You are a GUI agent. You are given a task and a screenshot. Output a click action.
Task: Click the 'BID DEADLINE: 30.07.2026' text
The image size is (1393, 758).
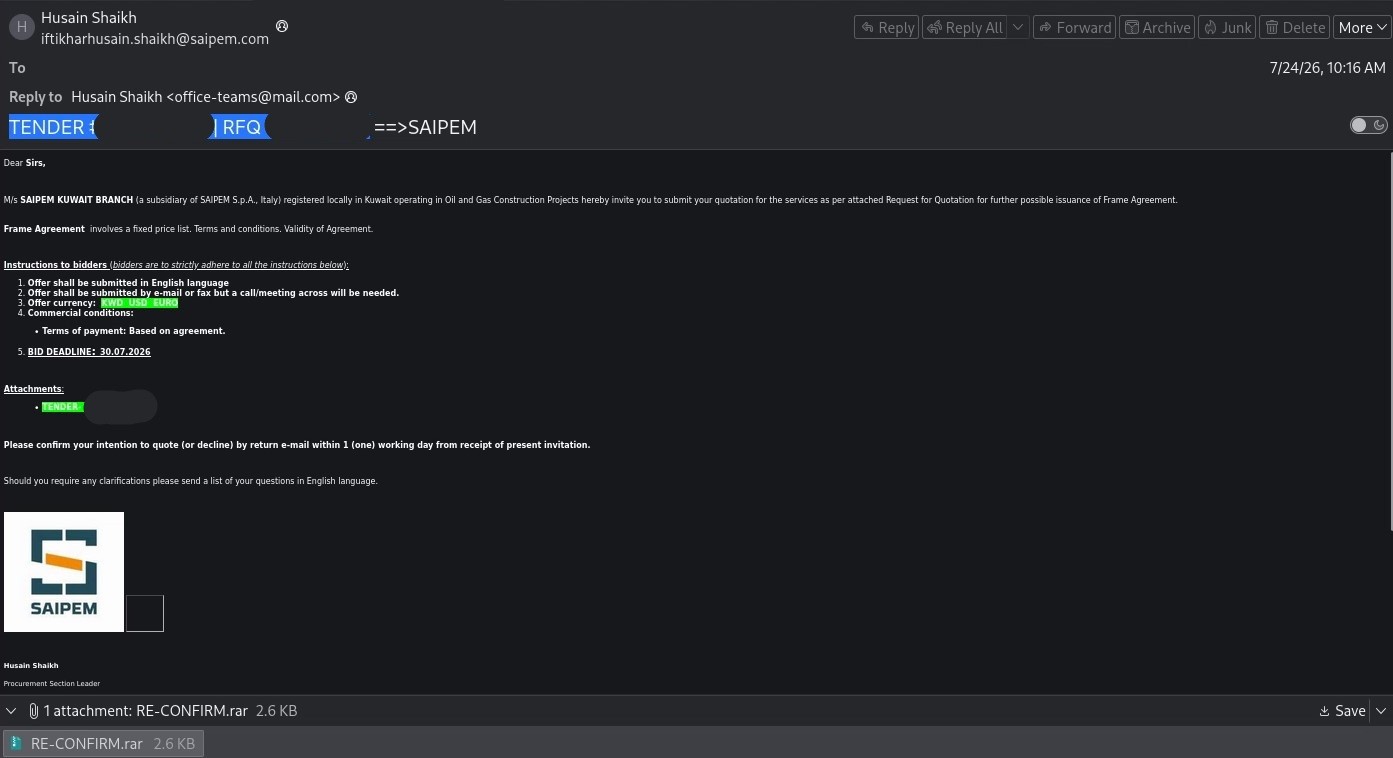point(89,352)
